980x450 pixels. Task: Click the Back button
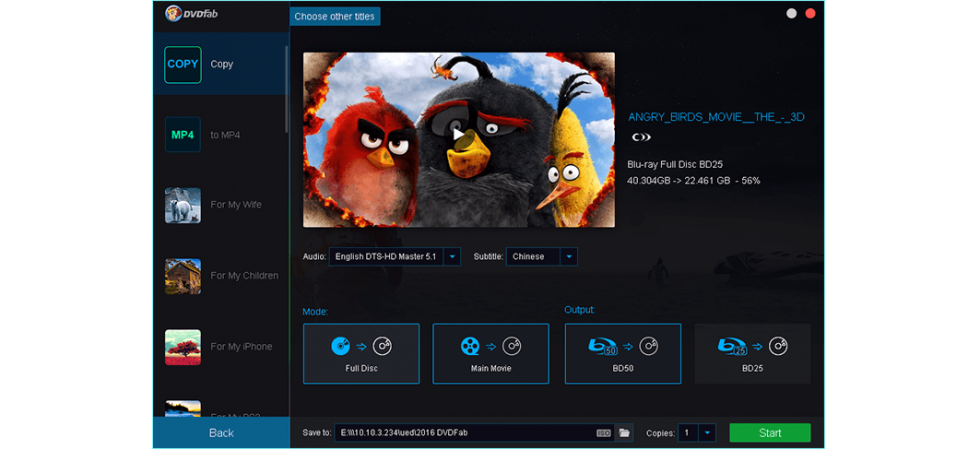click(x=221, y=432)
